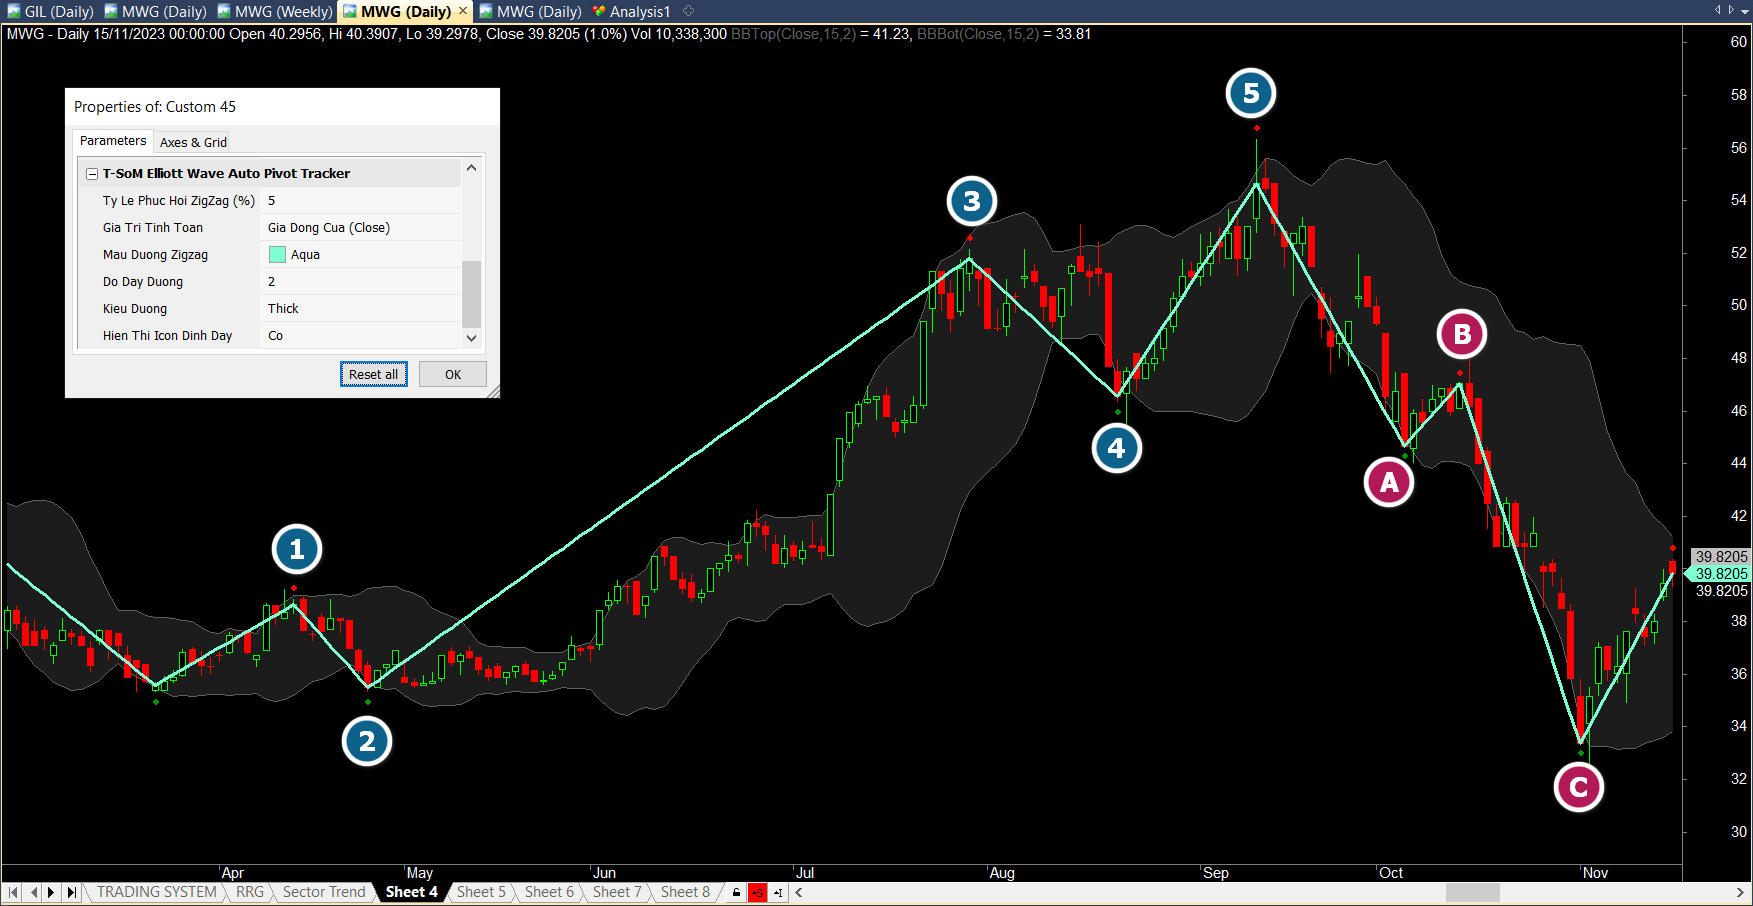Go to the next sheet tab
Screen dimensions: 1753x906
[52, 892]
